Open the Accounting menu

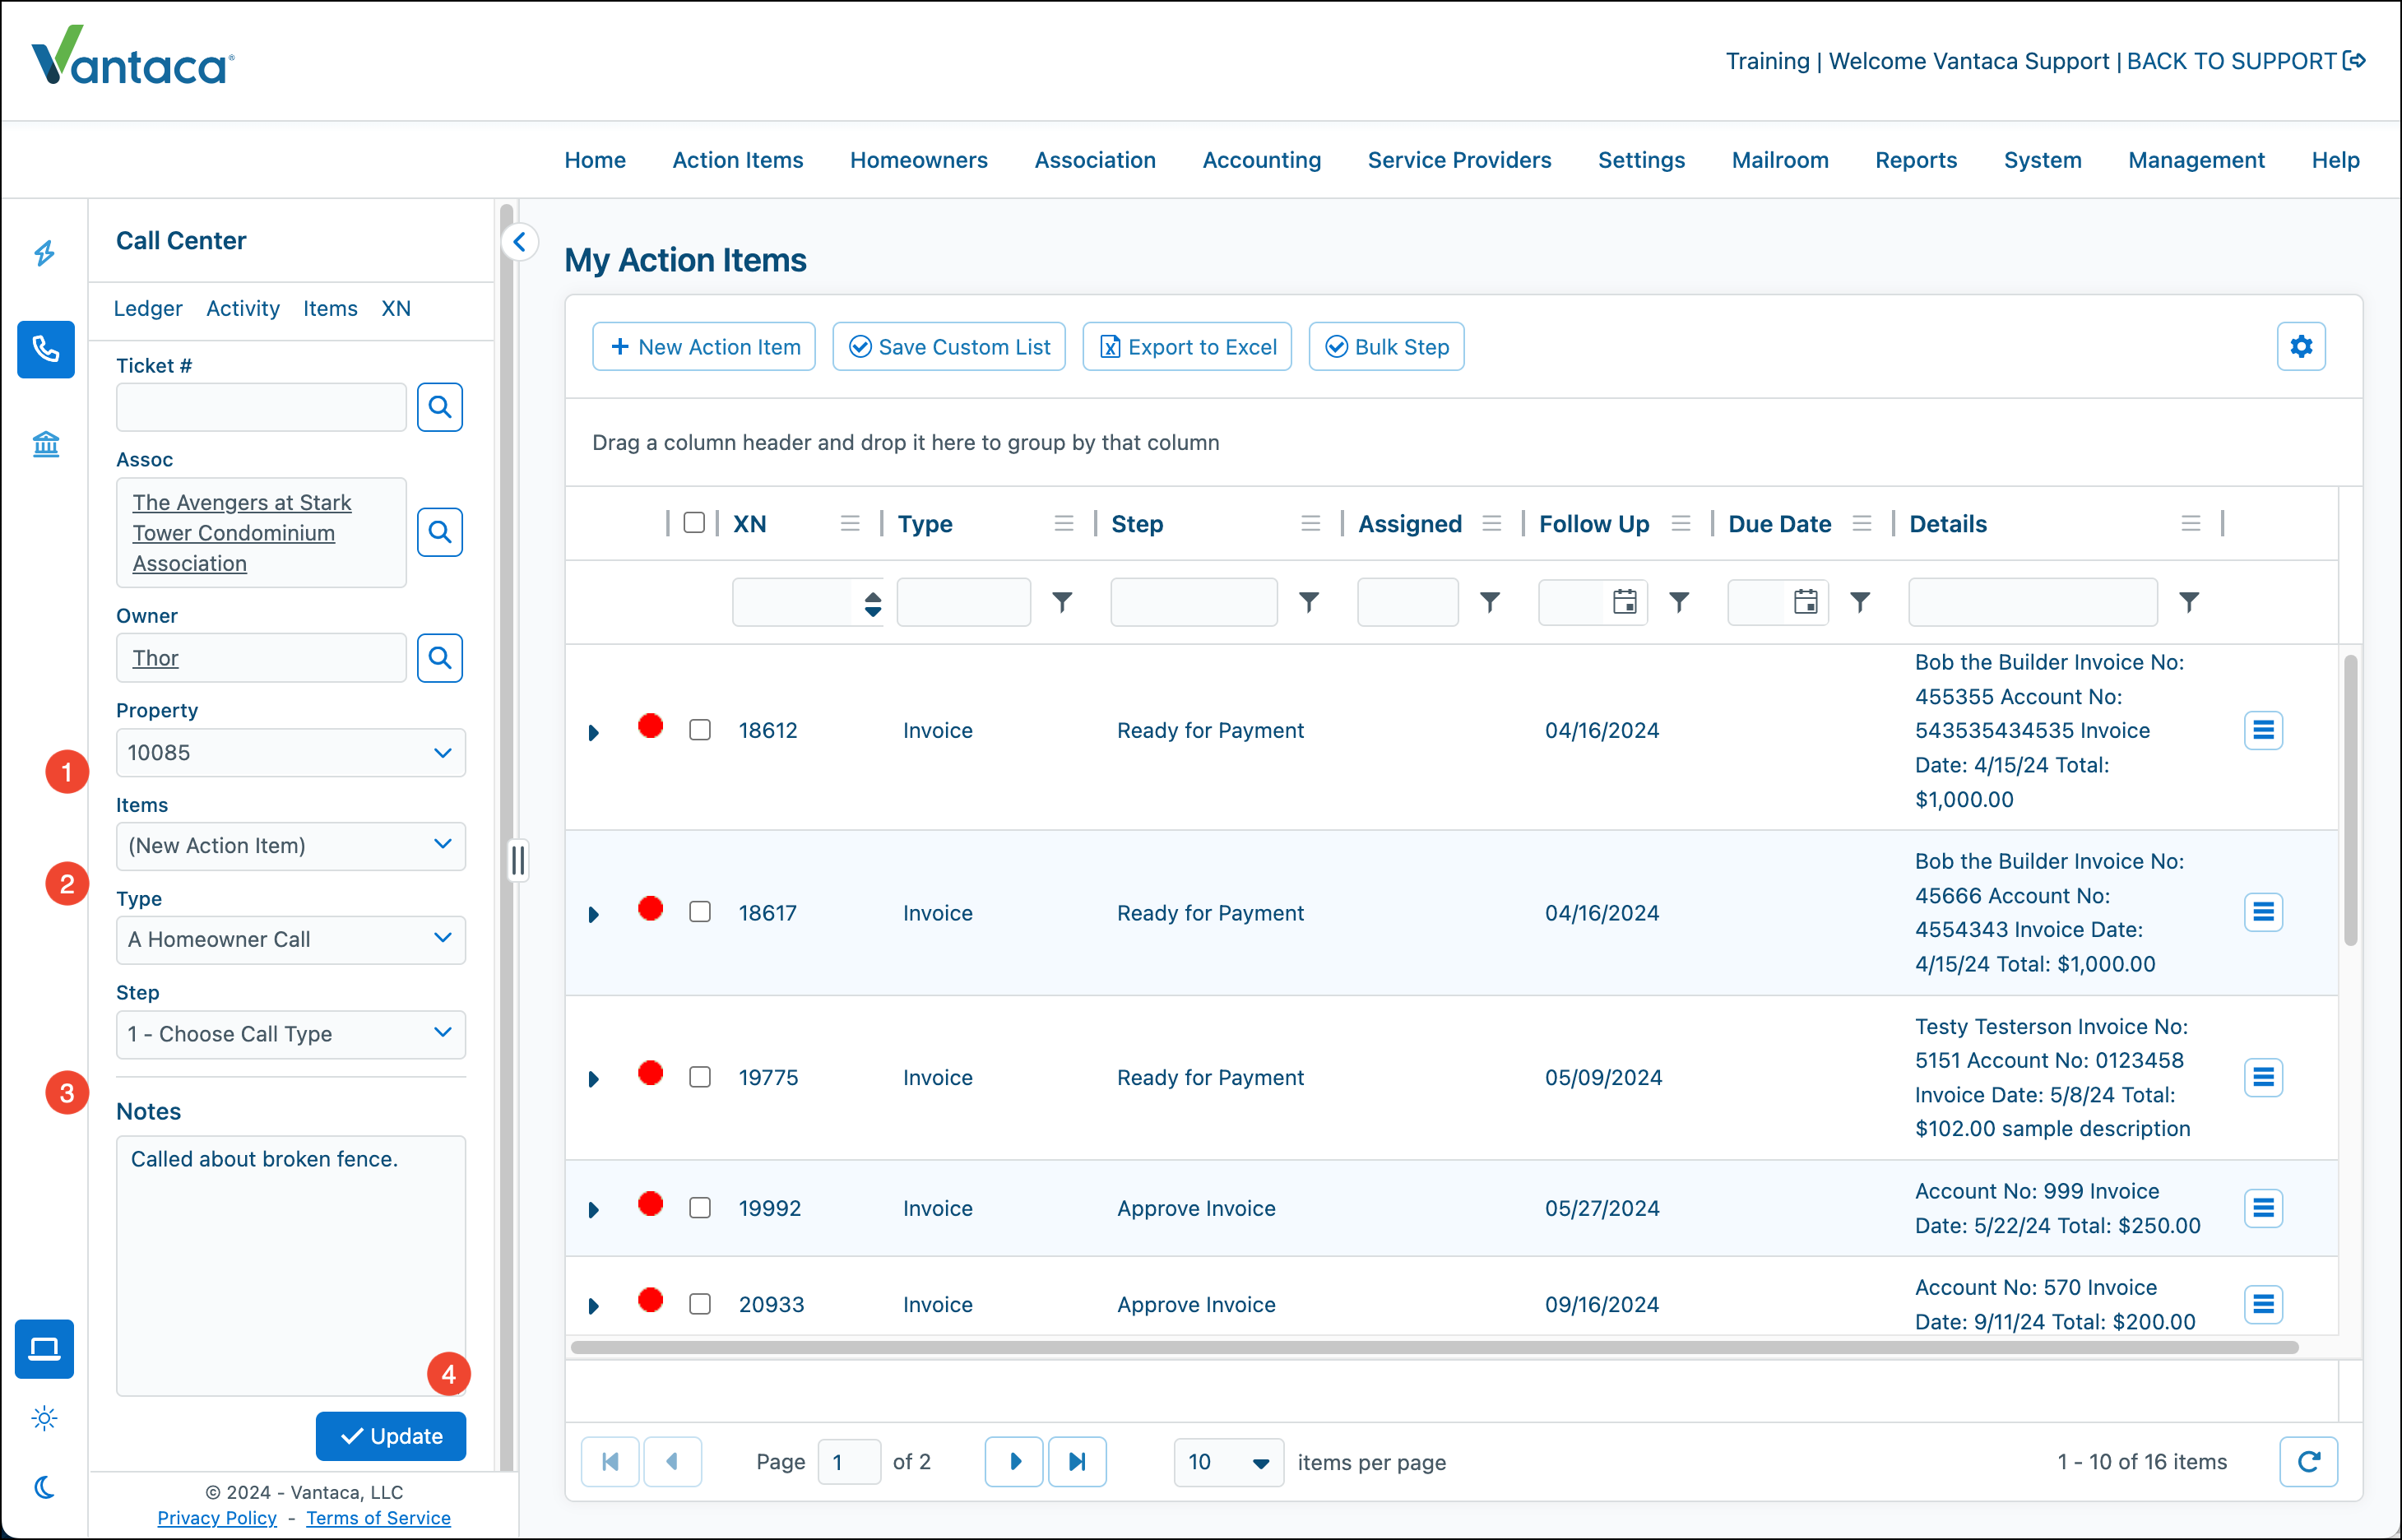[x=1261, y=160]
